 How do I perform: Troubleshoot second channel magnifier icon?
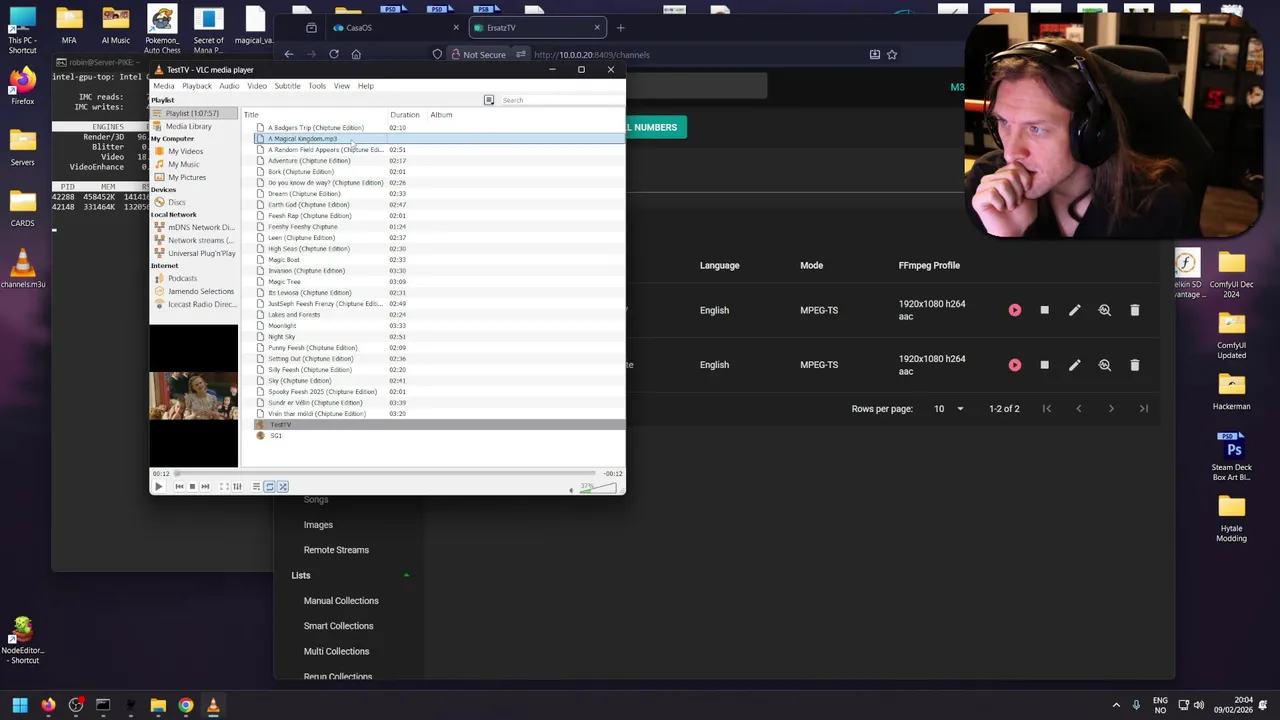(1105, 365)
